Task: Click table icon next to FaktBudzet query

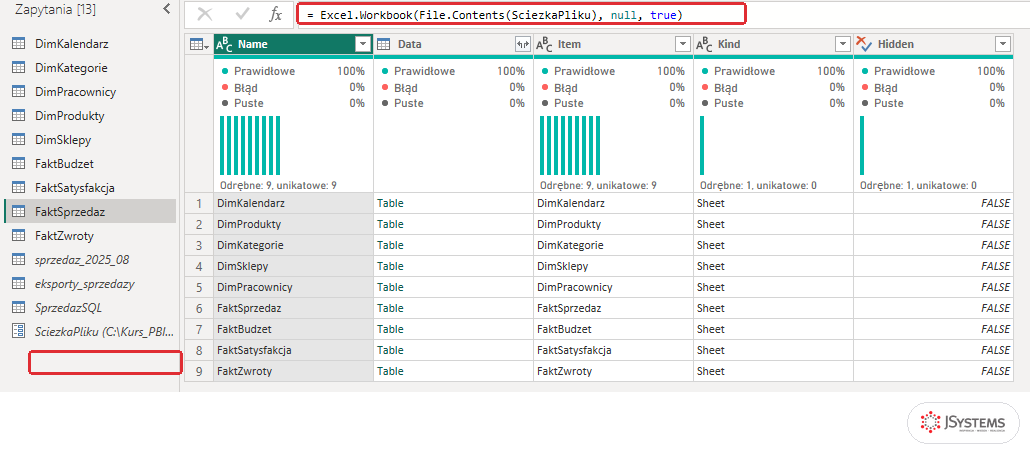Action: click(18, 164)
